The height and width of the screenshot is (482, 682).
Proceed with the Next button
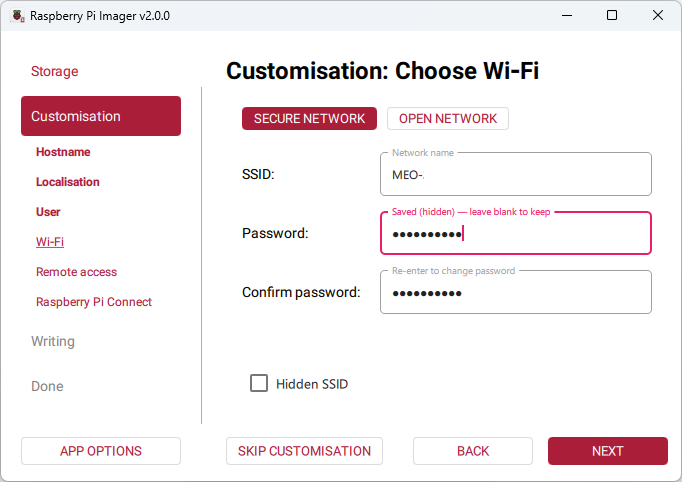(607, 451)
